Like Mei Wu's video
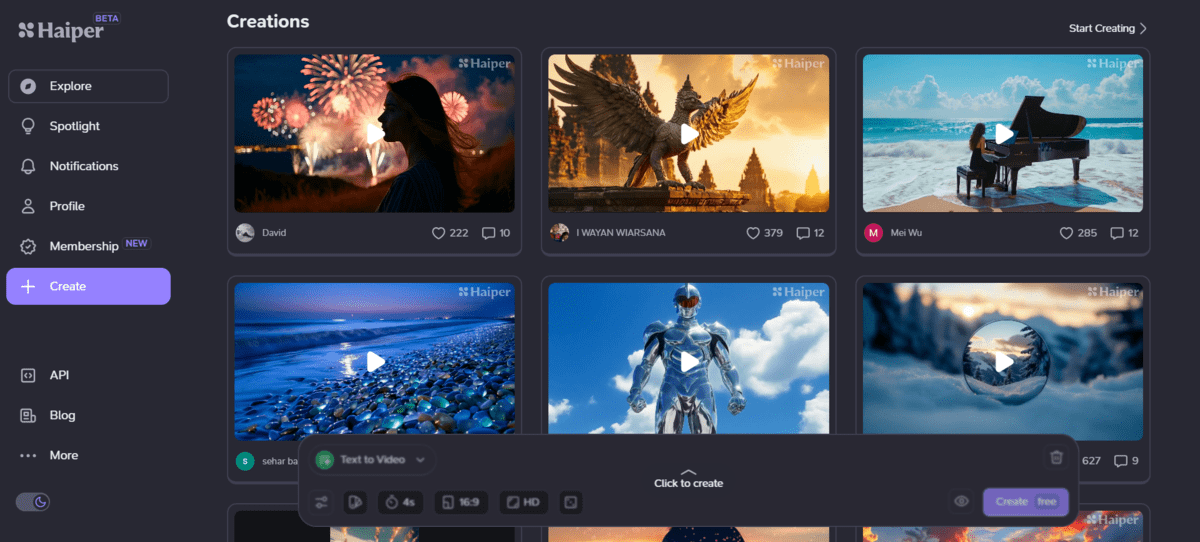The image size is (1200, 542). [x=1066, y=233]
